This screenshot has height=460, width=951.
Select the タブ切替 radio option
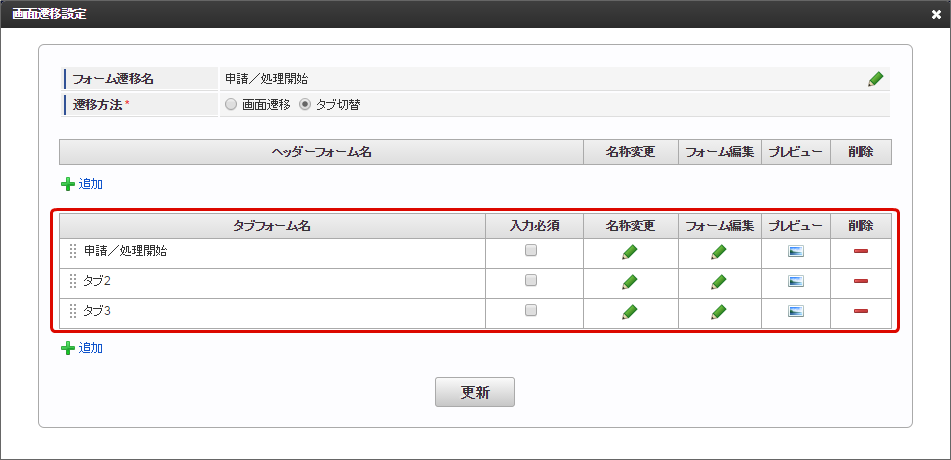[x=305, y=104]
